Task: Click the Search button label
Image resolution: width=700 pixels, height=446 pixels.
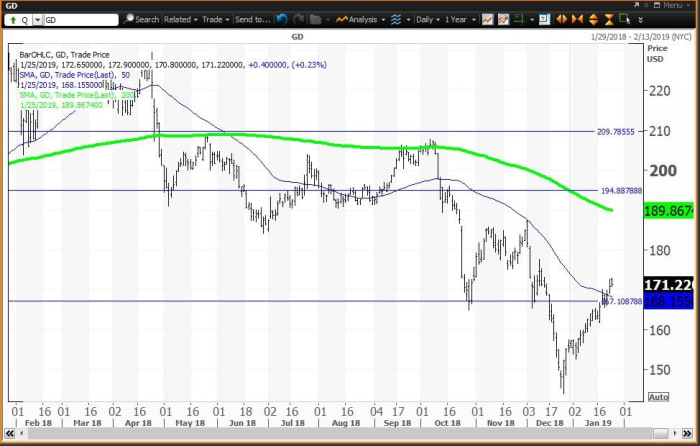Action: (147, 20)
